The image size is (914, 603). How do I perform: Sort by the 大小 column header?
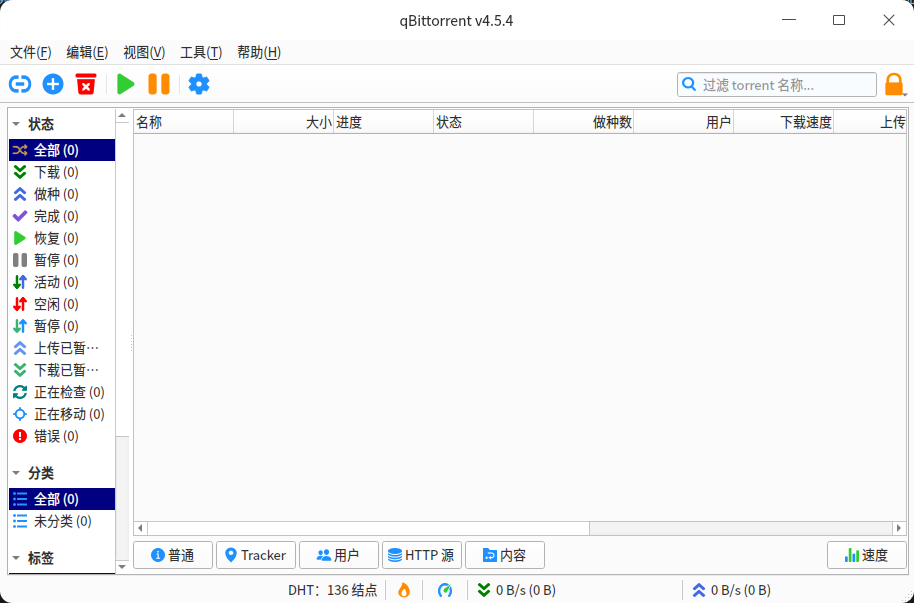coord(283,122)
